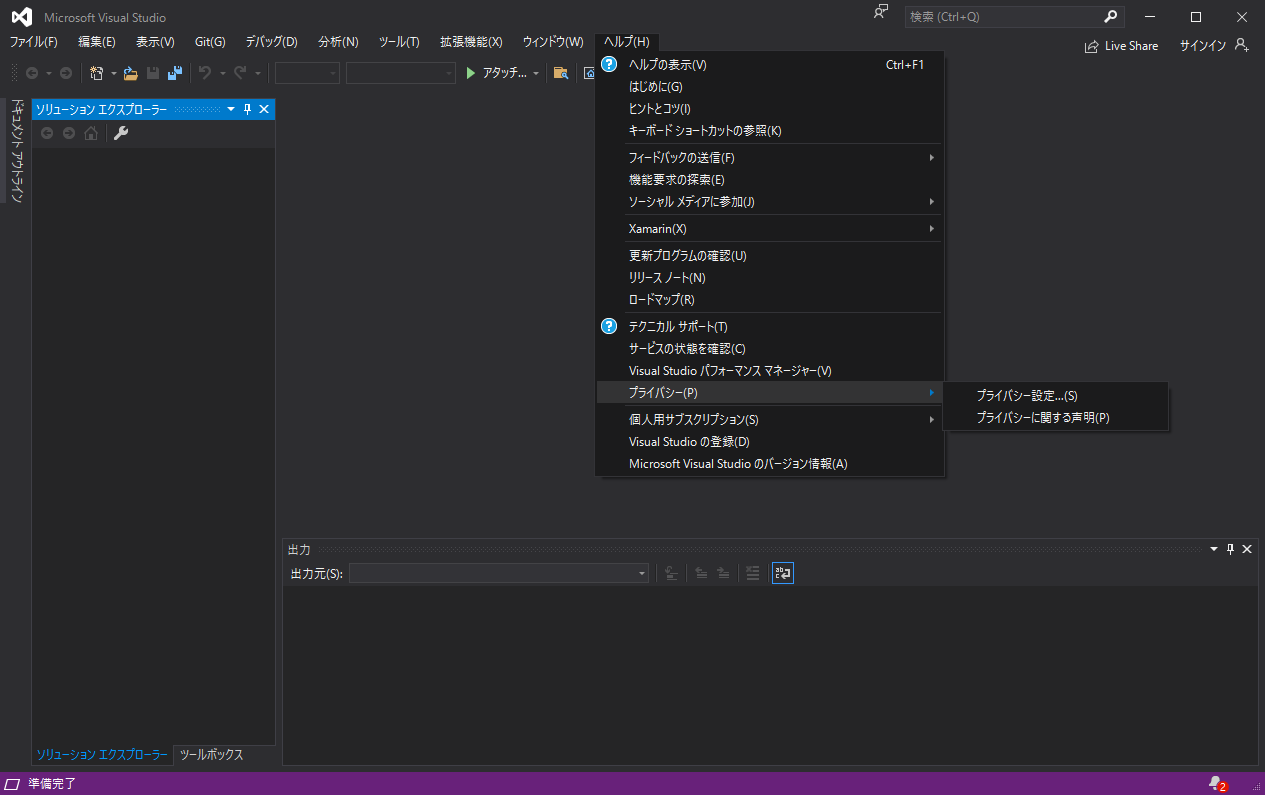Click the green Attach run icon
The height and width of the screenshot is (795, 1265).
coord(469,72)
